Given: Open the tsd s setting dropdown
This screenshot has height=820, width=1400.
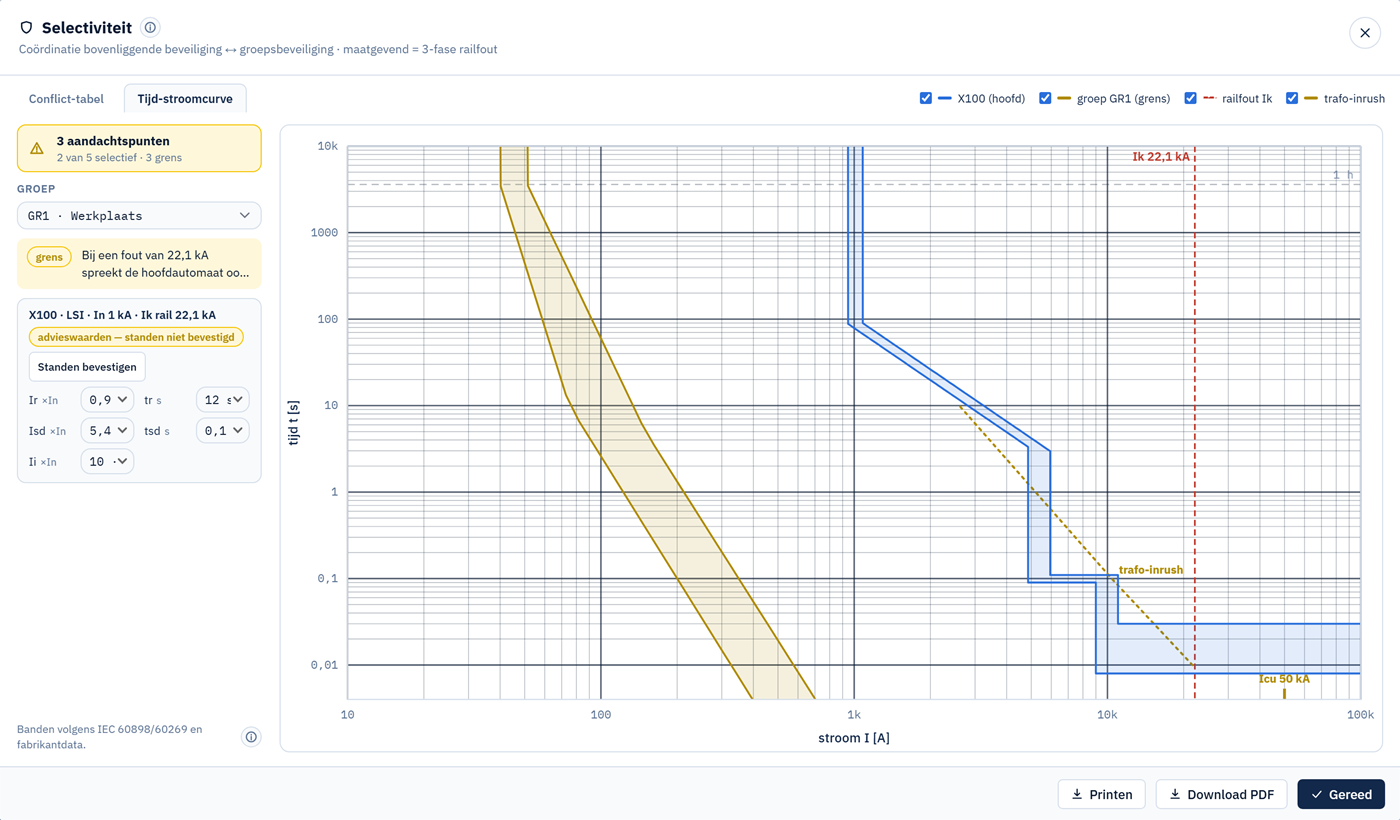Looking at the screenshot, I should (222, 431).
